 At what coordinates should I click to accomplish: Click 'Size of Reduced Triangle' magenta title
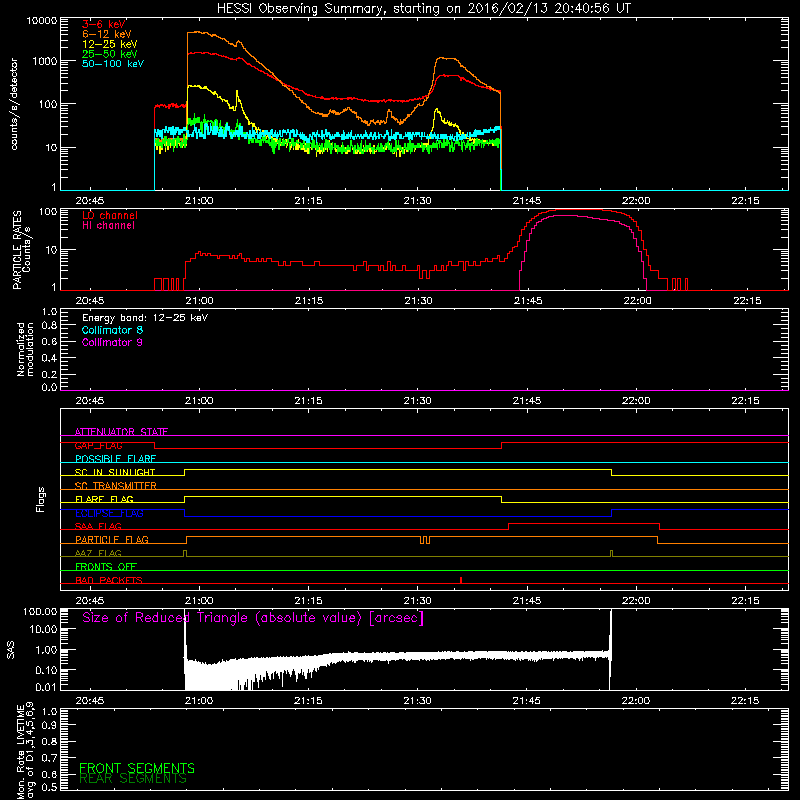(253, 618)
